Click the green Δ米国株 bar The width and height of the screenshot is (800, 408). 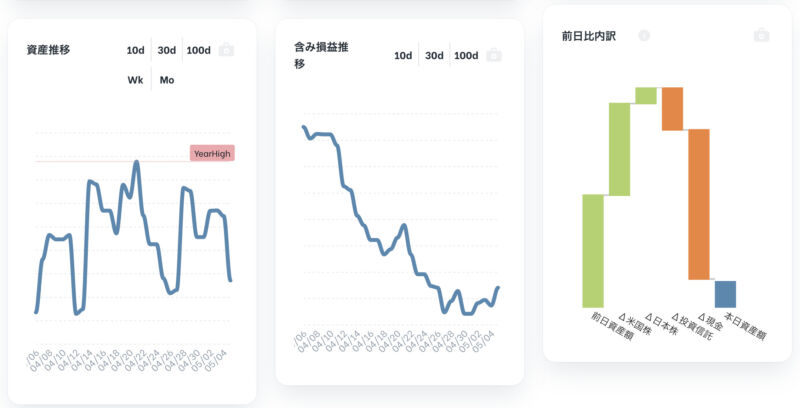coord(619,149)
